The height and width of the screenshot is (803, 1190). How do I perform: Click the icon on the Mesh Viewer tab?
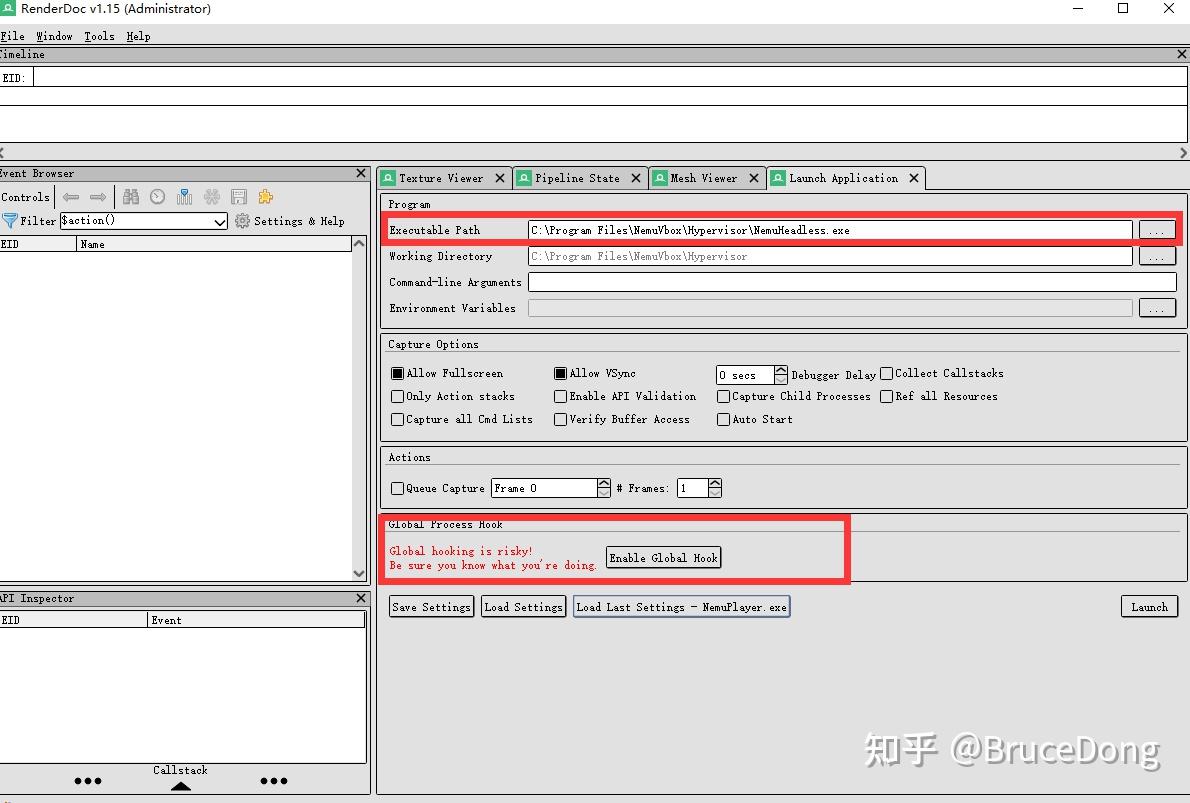click(660, 178)
